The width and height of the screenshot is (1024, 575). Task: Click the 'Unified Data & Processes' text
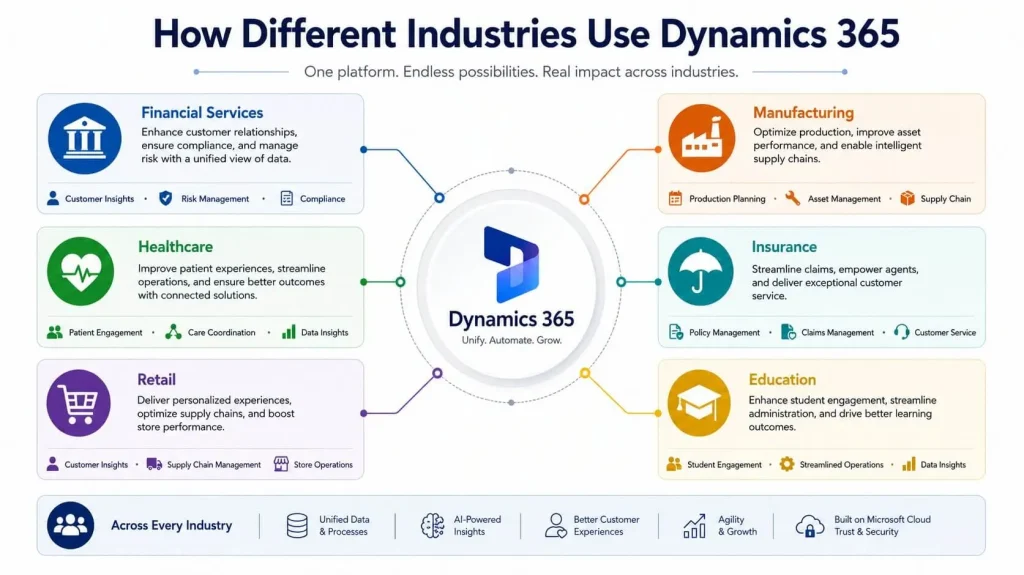tap(344, 525)
